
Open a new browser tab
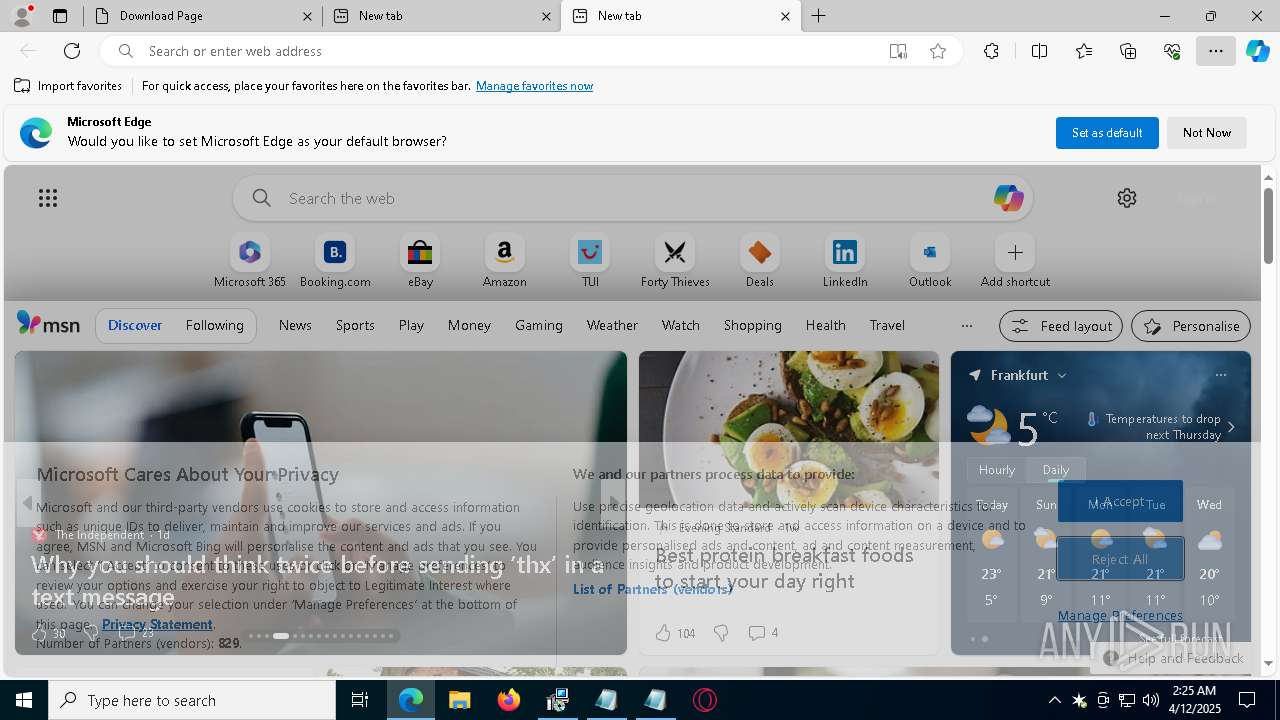pos(818,16)
